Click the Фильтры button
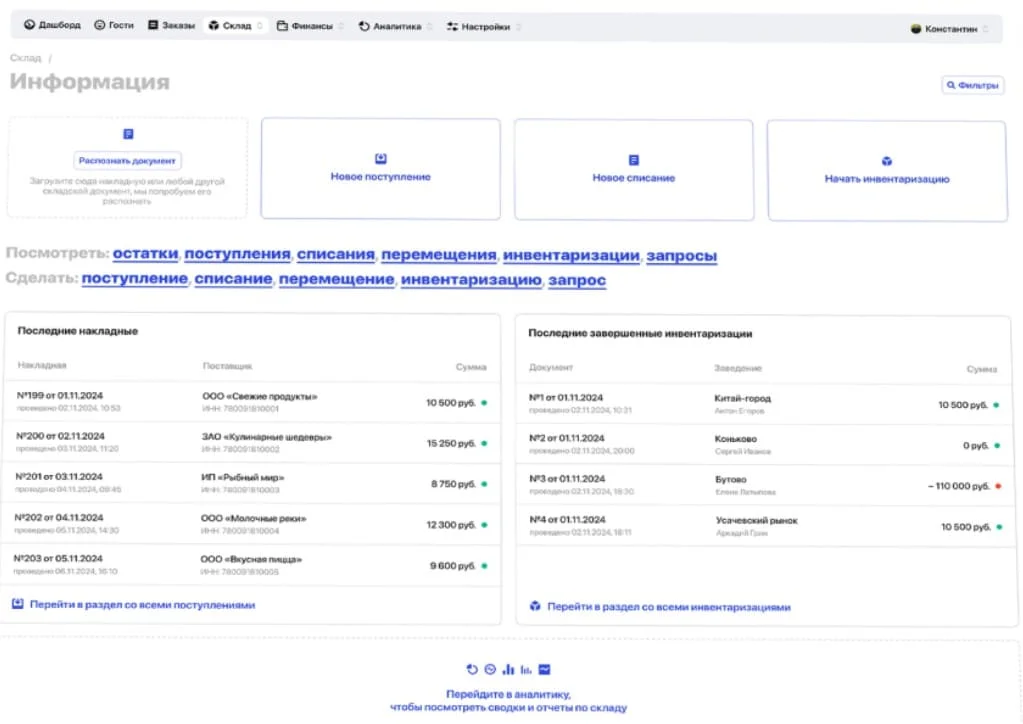Image resolution: width=1023 pixels, height=724 pixels. (972, 85)
